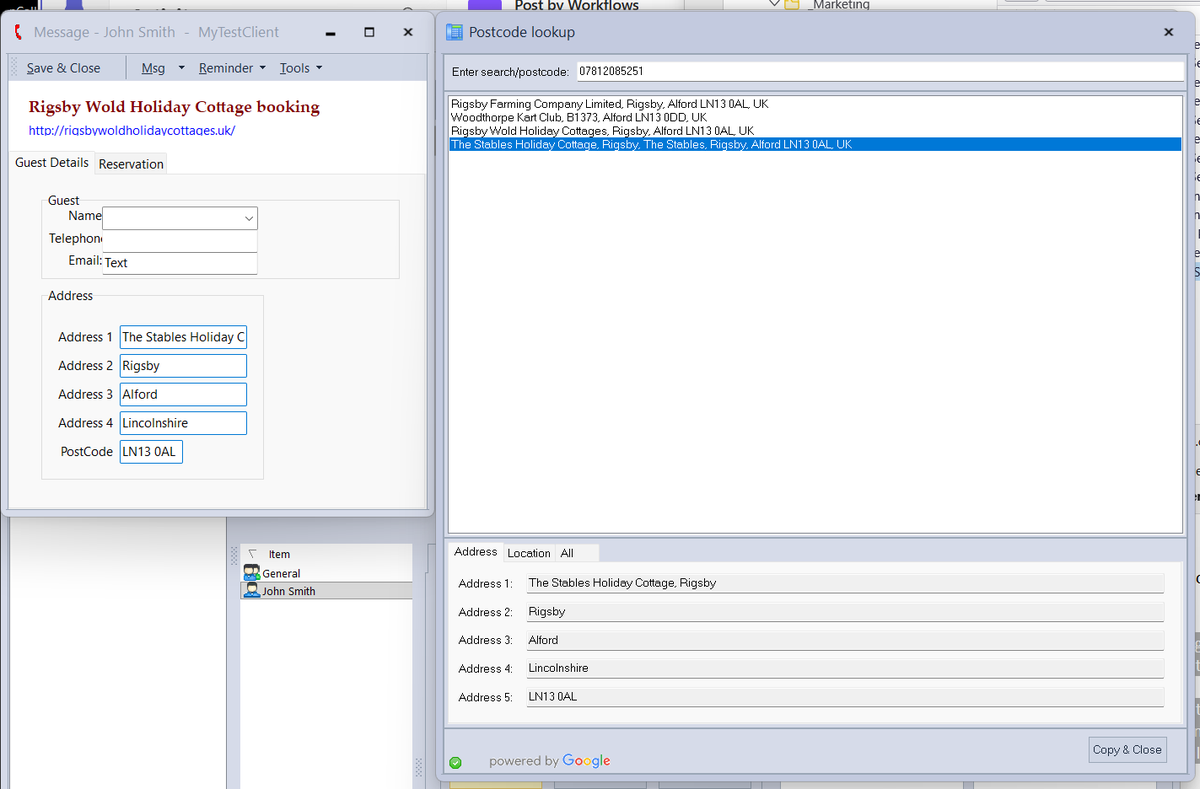
Task: Click the Enter search/postcode input box
Action: tap(878, 72)
